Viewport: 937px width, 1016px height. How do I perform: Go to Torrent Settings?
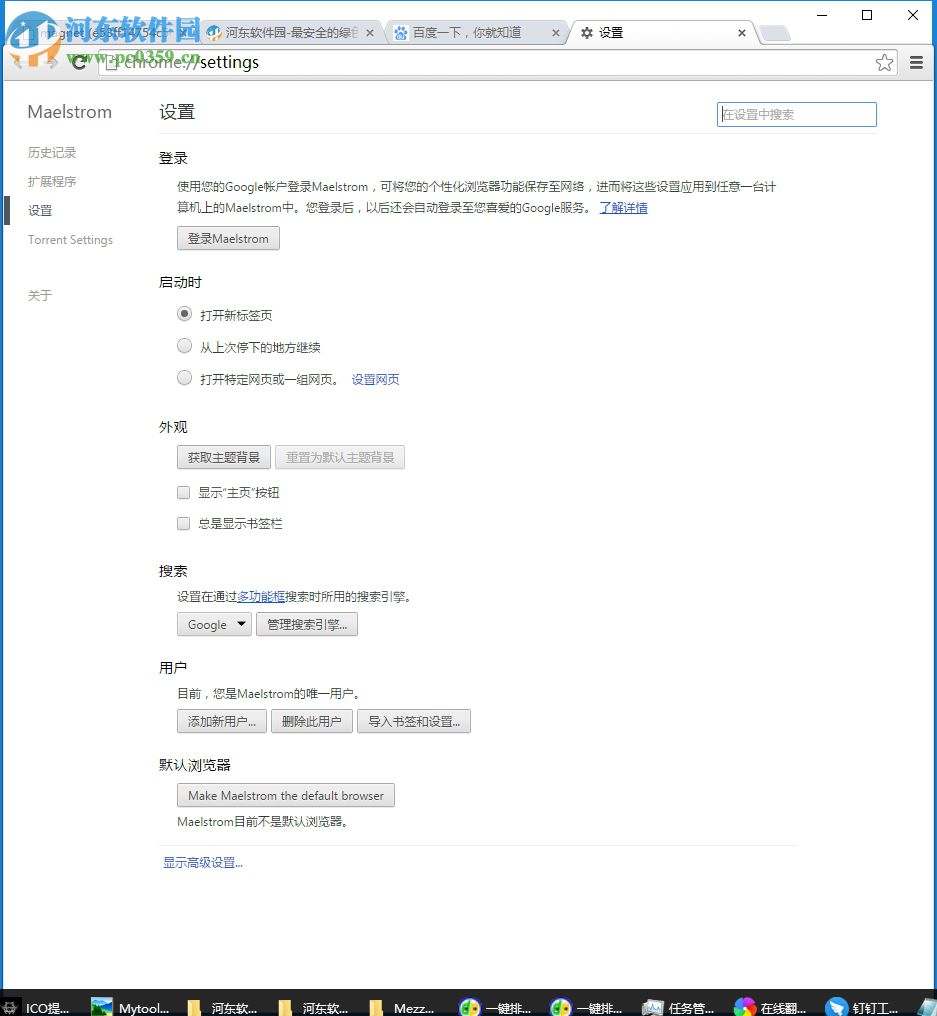point(70,239)
